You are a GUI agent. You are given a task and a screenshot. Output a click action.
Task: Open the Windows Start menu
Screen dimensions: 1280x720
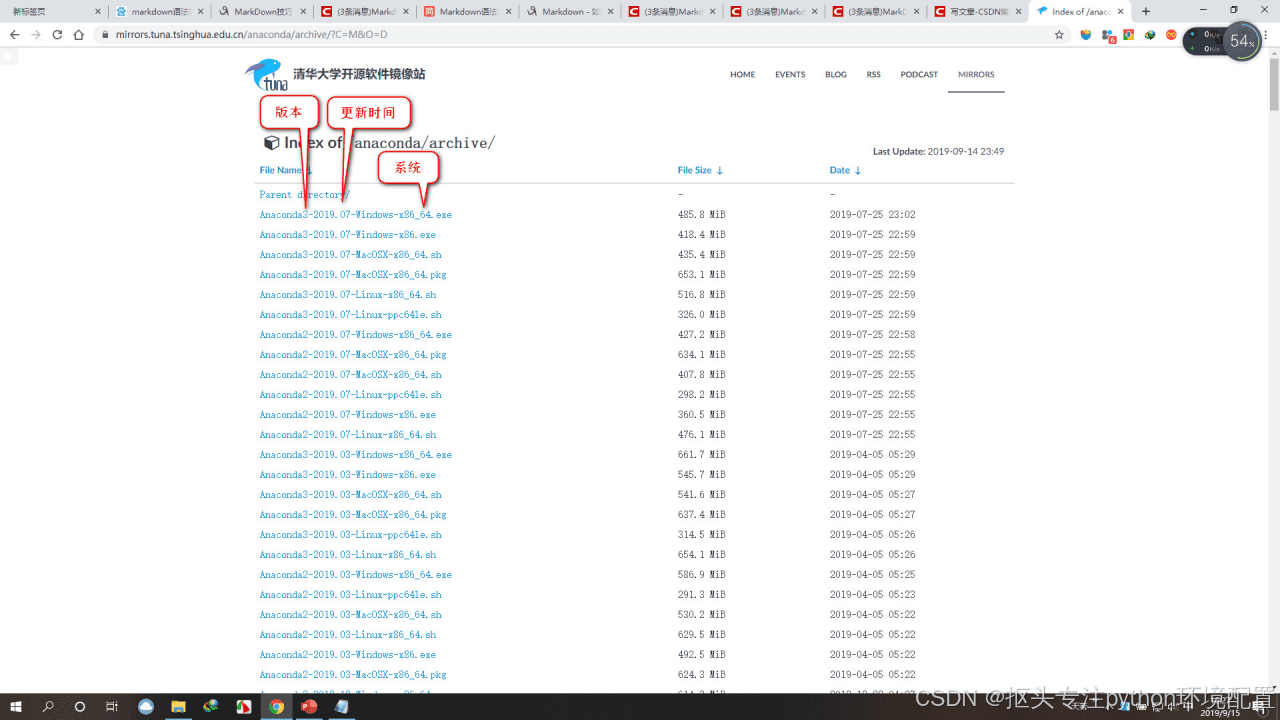coord(16,706)
